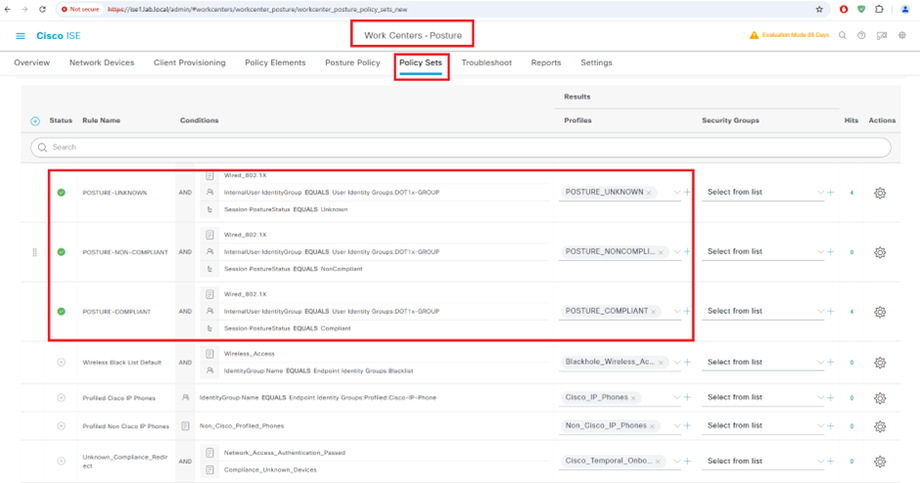This screenshot has height=483, width=920.
Task: Open the Client Provisioning tab
Action: click(190, 62)
